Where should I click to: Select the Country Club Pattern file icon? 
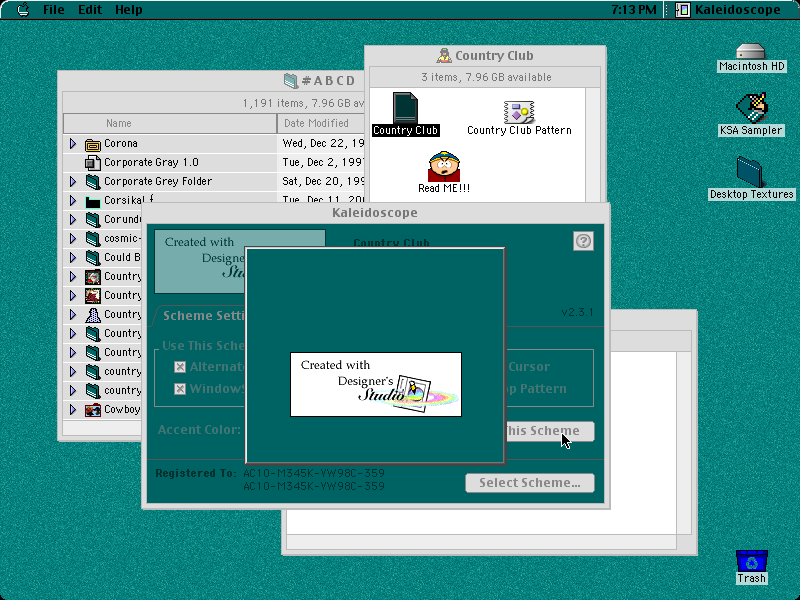pos(519,112)
